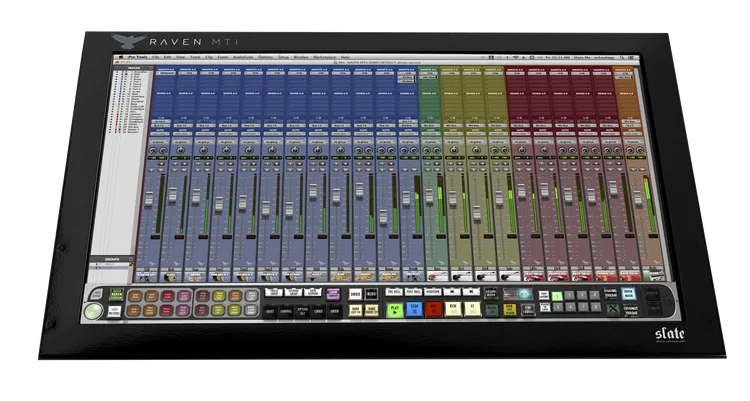This screenshot has height=401, width=750.
Task: Open the Edit menu
Action: (167, 57)
